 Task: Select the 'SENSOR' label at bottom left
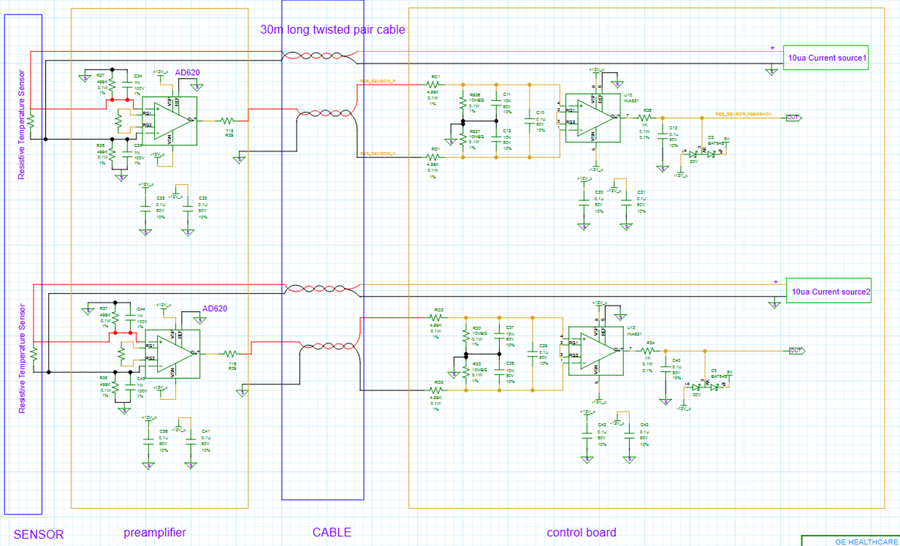point(38,535)
